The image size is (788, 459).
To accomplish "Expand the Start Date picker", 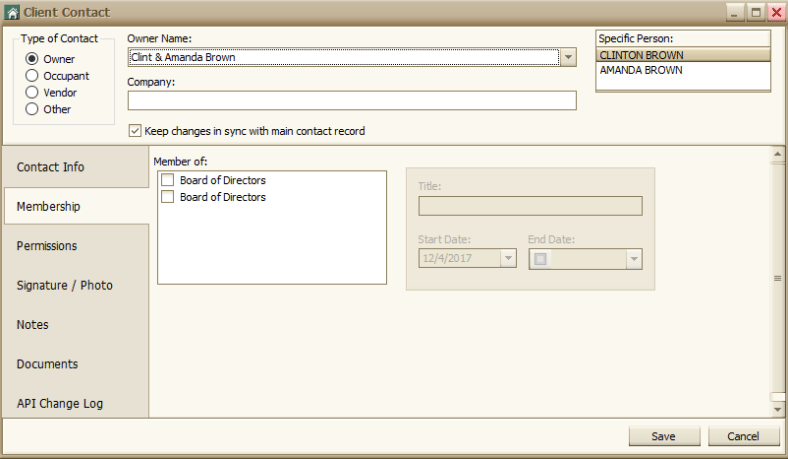I will [x=508, y=258].
